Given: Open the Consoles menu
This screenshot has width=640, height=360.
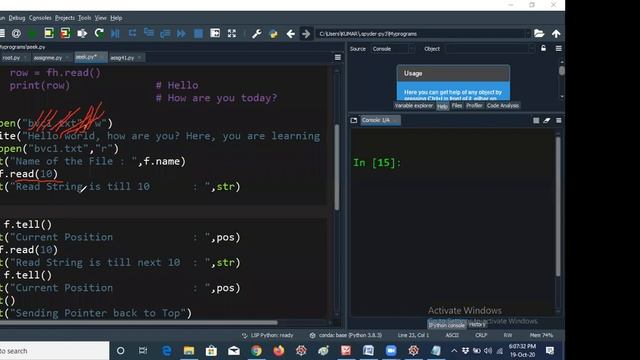Looking at the screenshot, I should click(x=40, y=18).
